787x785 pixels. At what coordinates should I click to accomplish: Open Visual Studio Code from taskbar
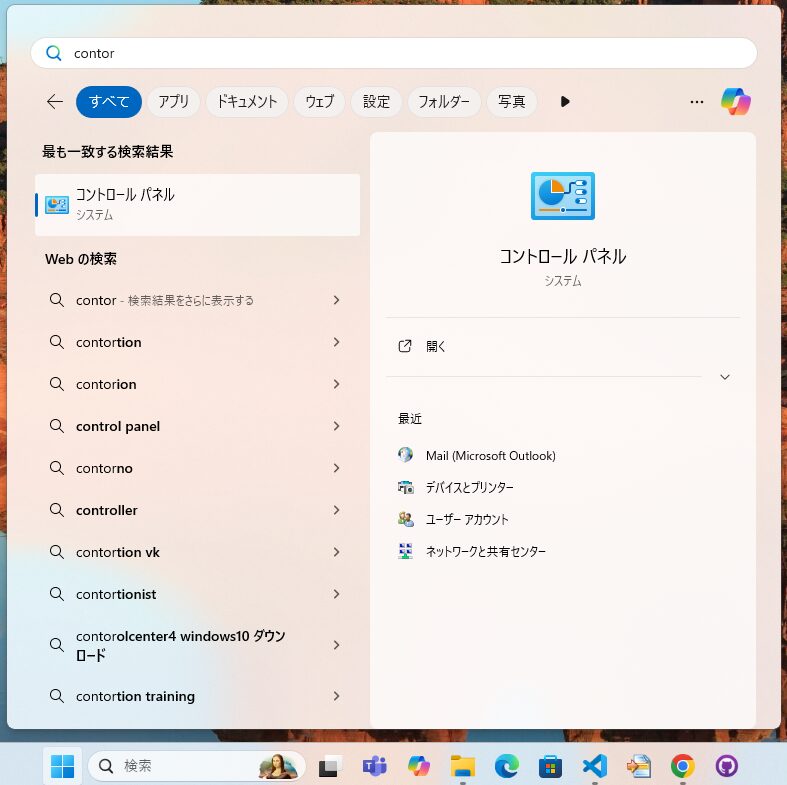594,766
